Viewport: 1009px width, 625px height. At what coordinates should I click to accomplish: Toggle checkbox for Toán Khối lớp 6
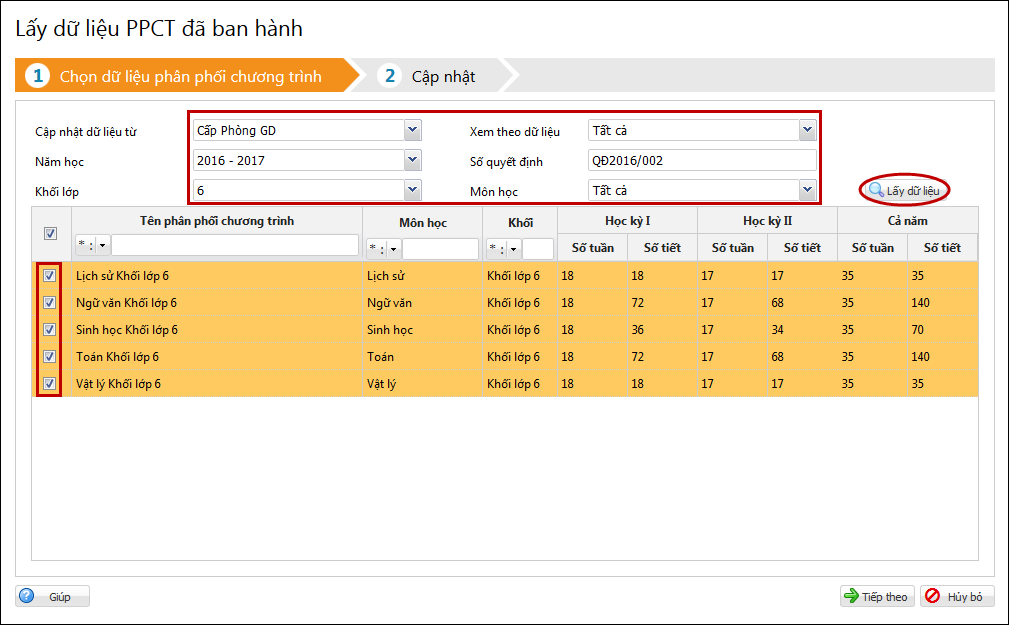click(50, 357)
